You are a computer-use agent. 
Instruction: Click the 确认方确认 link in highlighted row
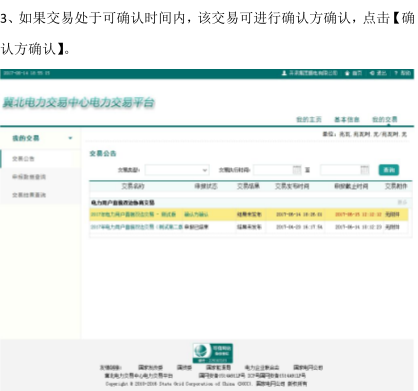(x=196, y=214)
